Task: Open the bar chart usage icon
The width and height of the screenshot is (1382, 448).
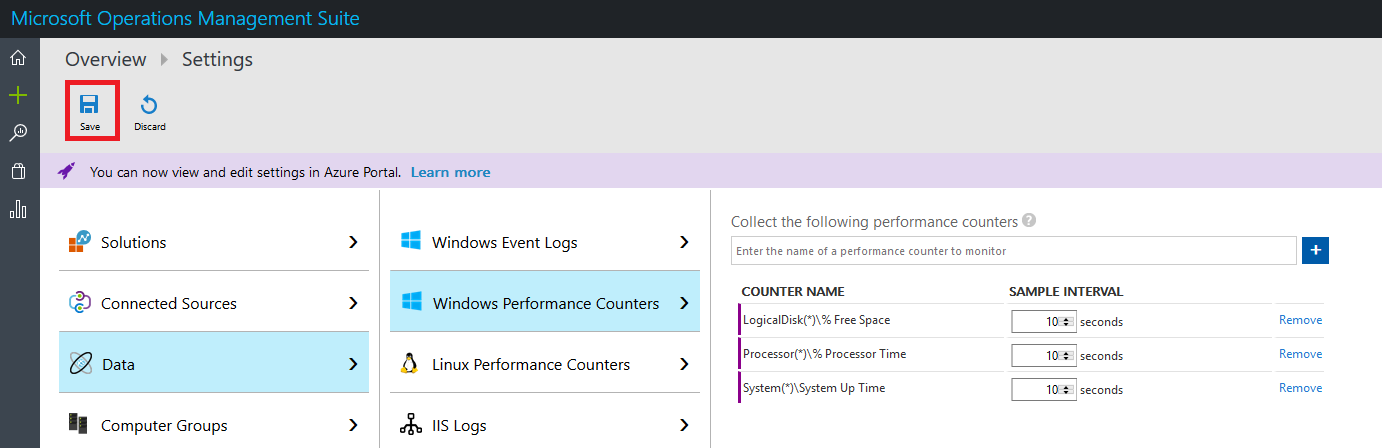Action: (x=18, y=209)
